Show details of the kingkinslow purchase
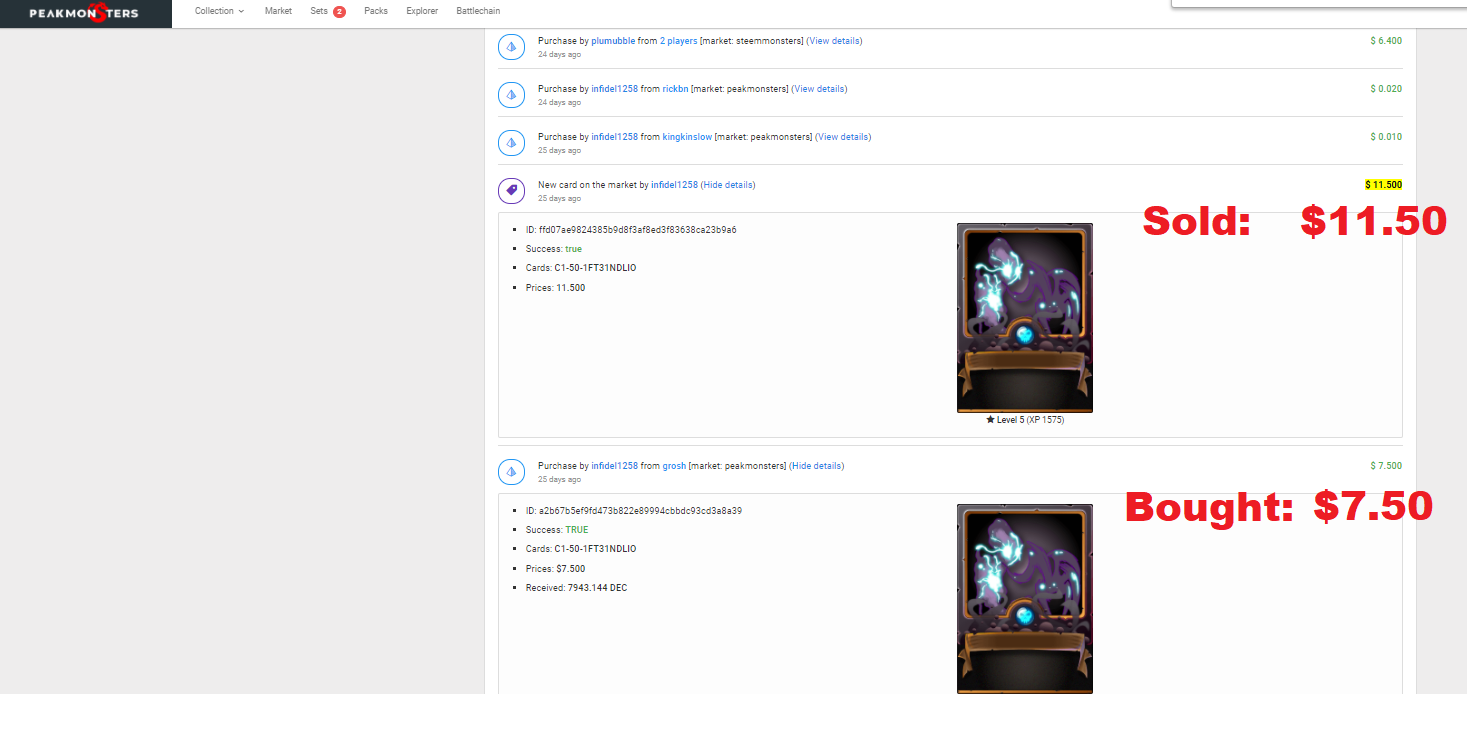1467x729 pixels. (843, 137)
